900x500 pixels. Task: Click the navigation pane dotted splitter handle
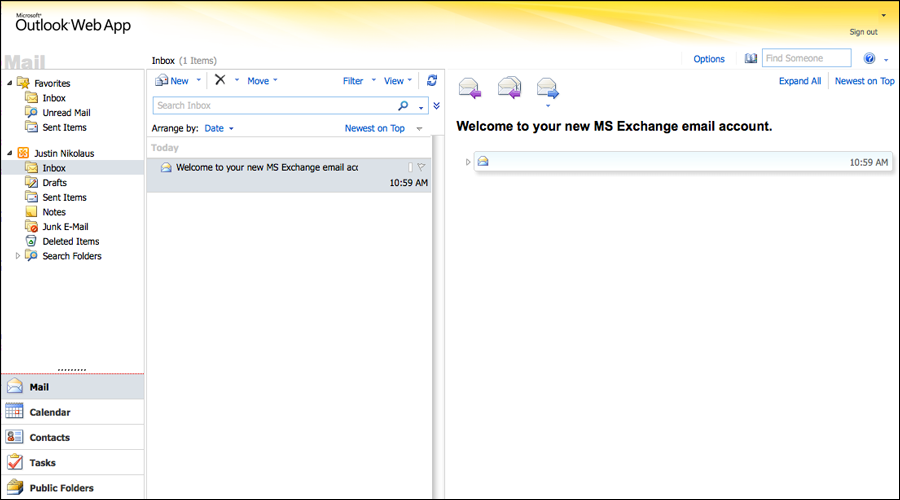click(x=72, y=370)
